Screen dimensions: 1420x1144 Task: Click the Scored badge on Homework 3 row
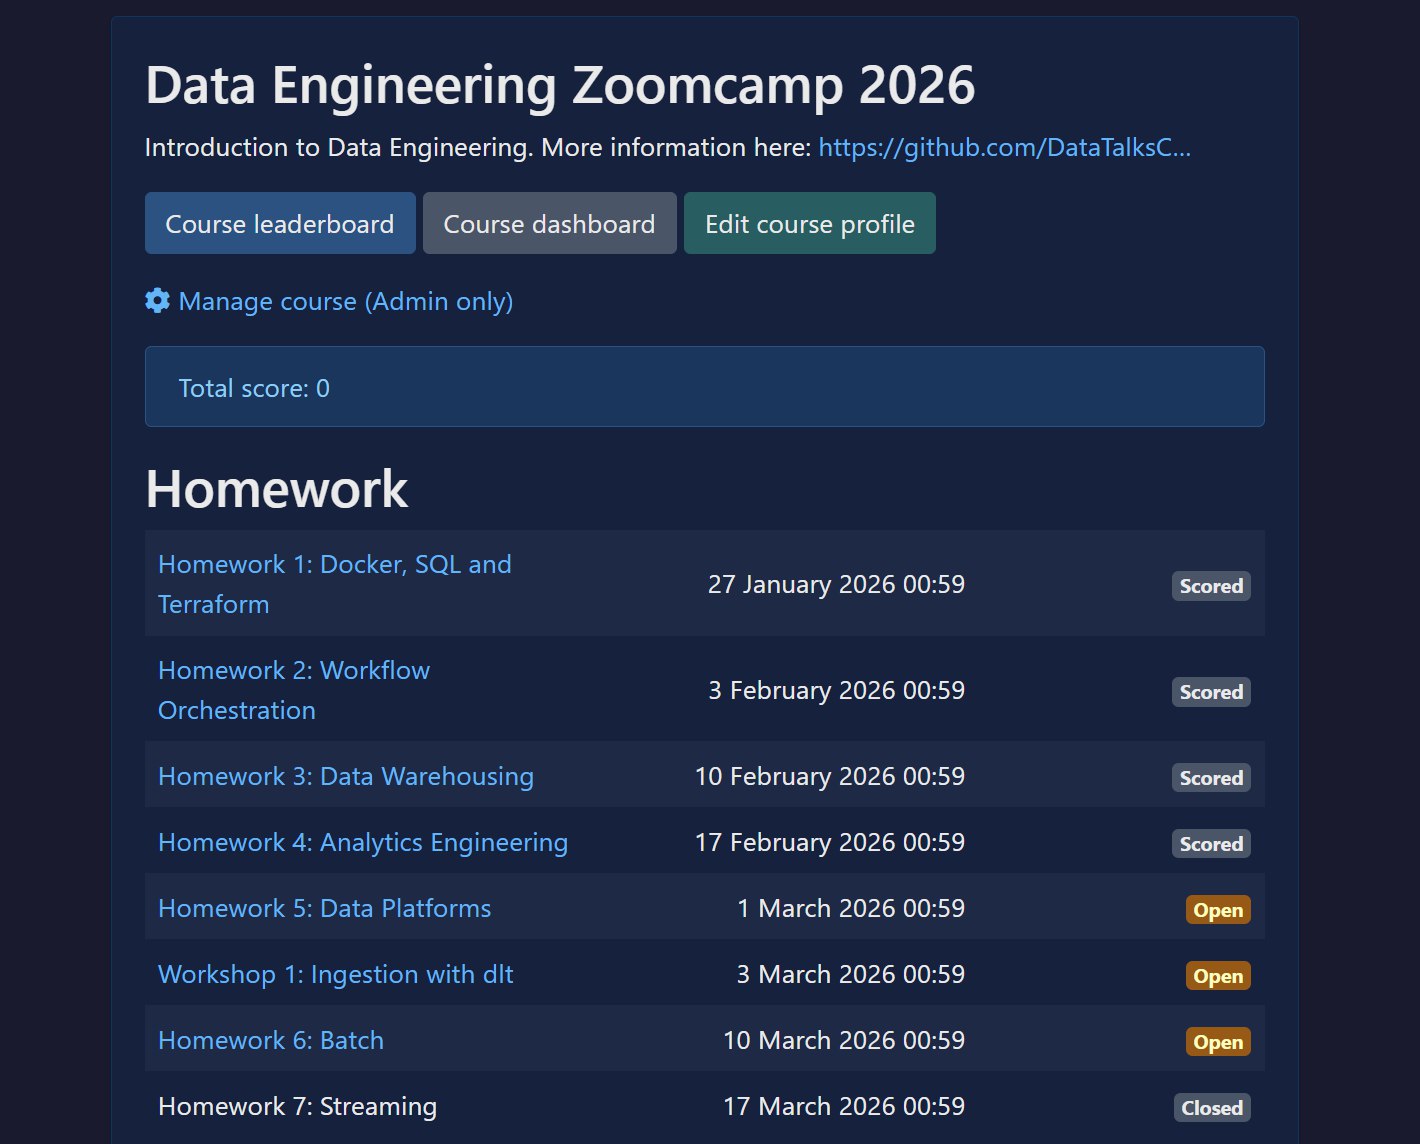[x=1211, y=777]
